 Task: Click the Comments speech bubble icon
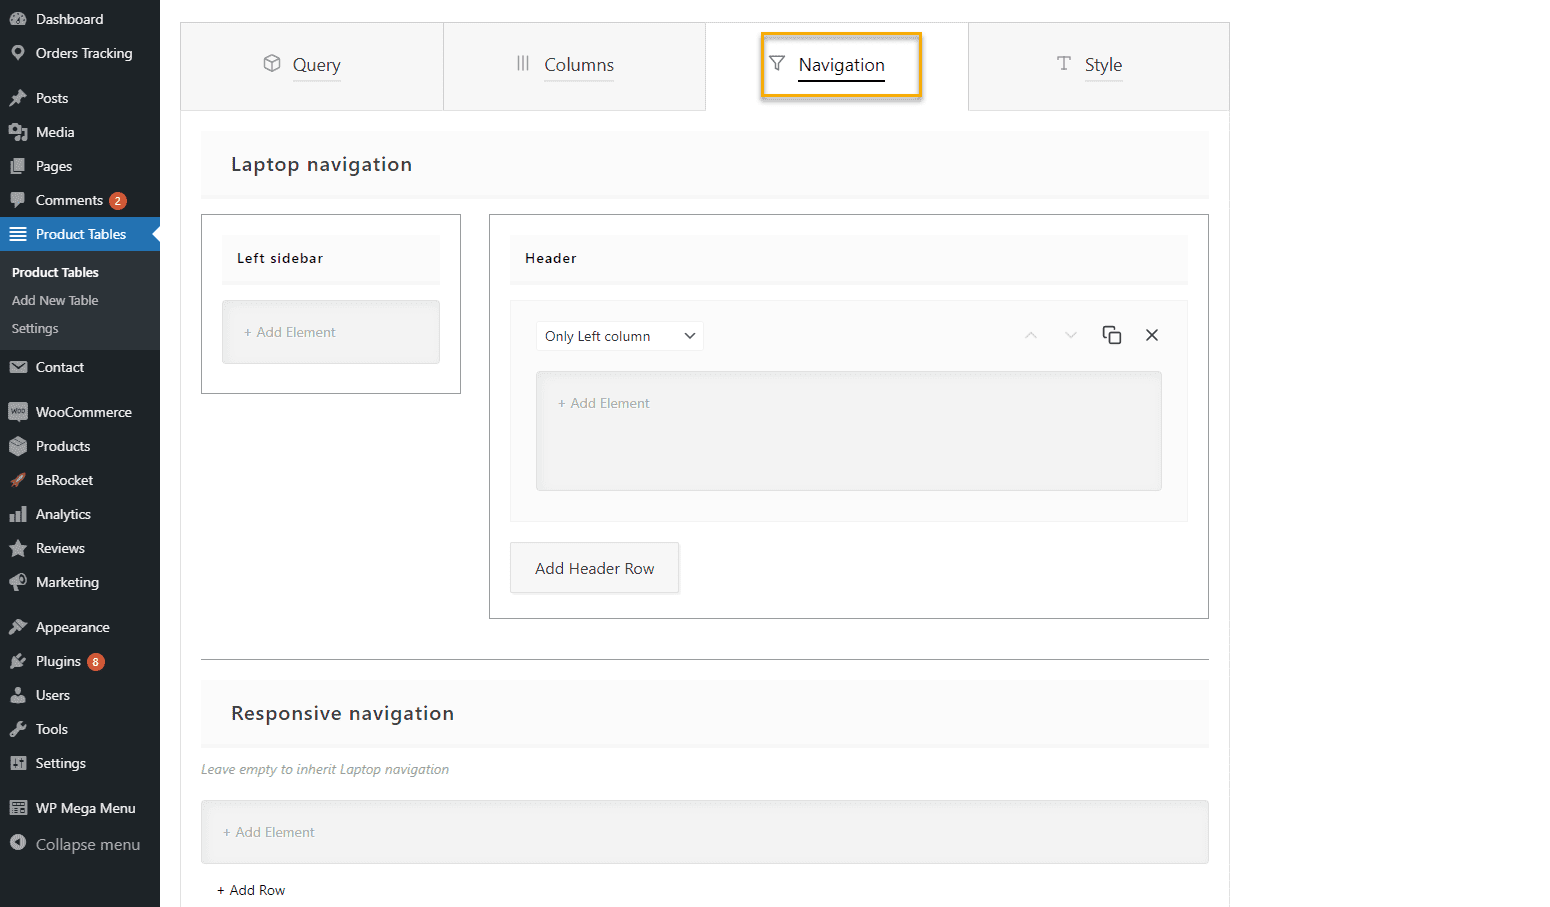click(18, 200)
